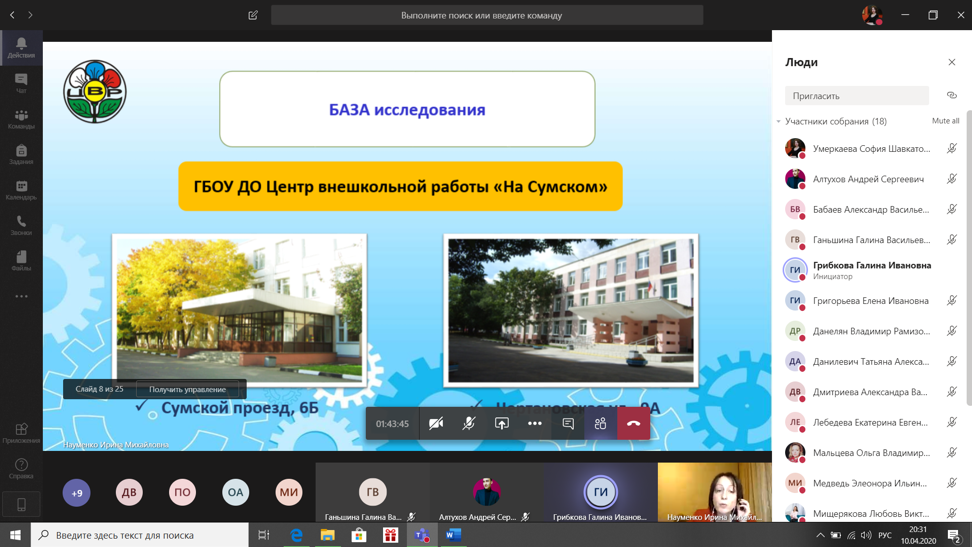This screenshot has width=972, height=547.
Task: Open more actions in call controls
Action: pos(534,424)
